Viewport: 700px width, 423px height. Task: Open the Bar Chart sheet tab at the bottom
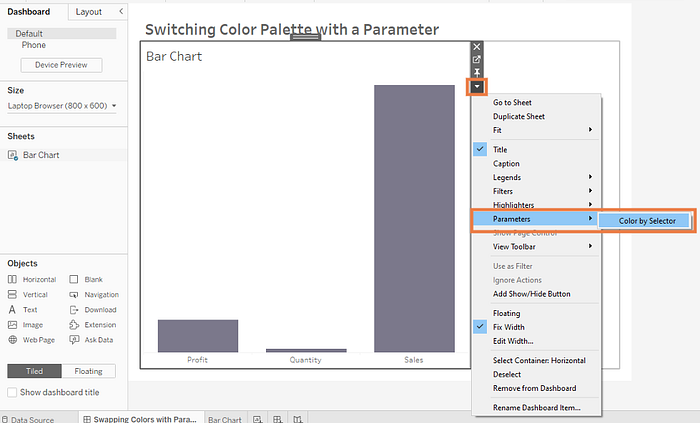(225, 419)
